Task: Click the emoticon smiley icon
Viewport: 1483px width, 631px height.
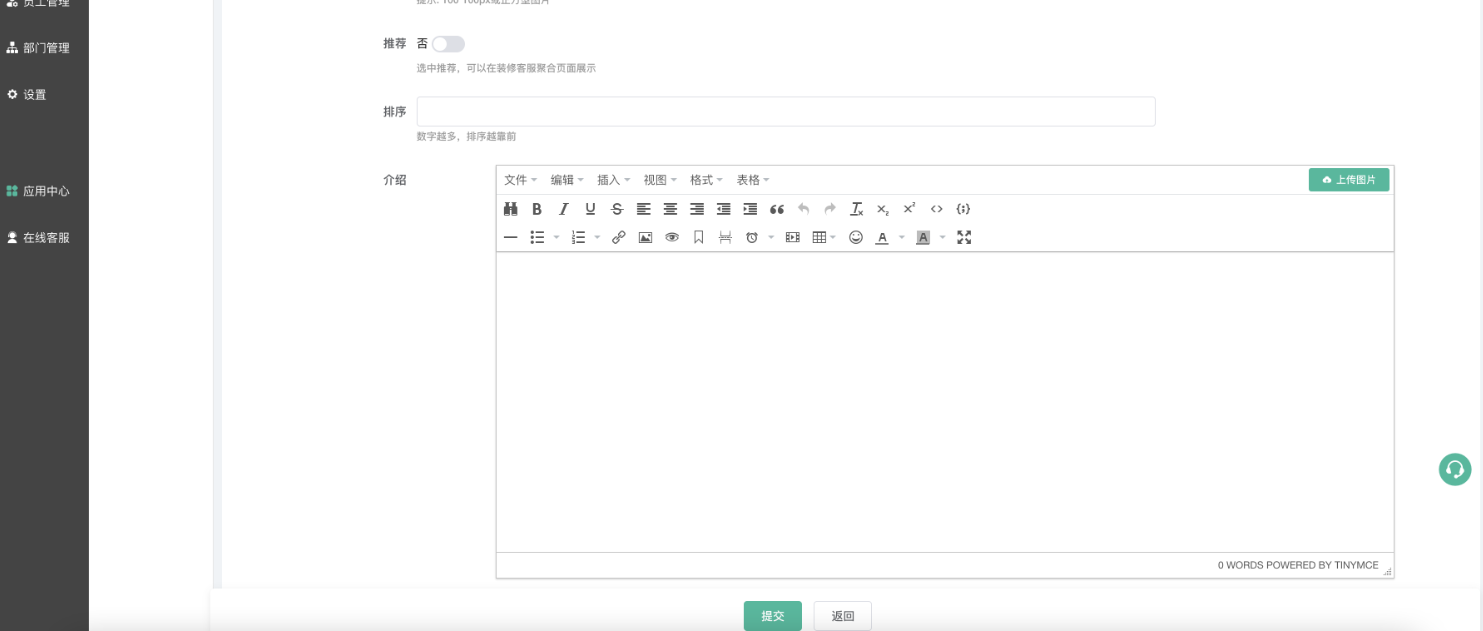Action: [856, 237]
